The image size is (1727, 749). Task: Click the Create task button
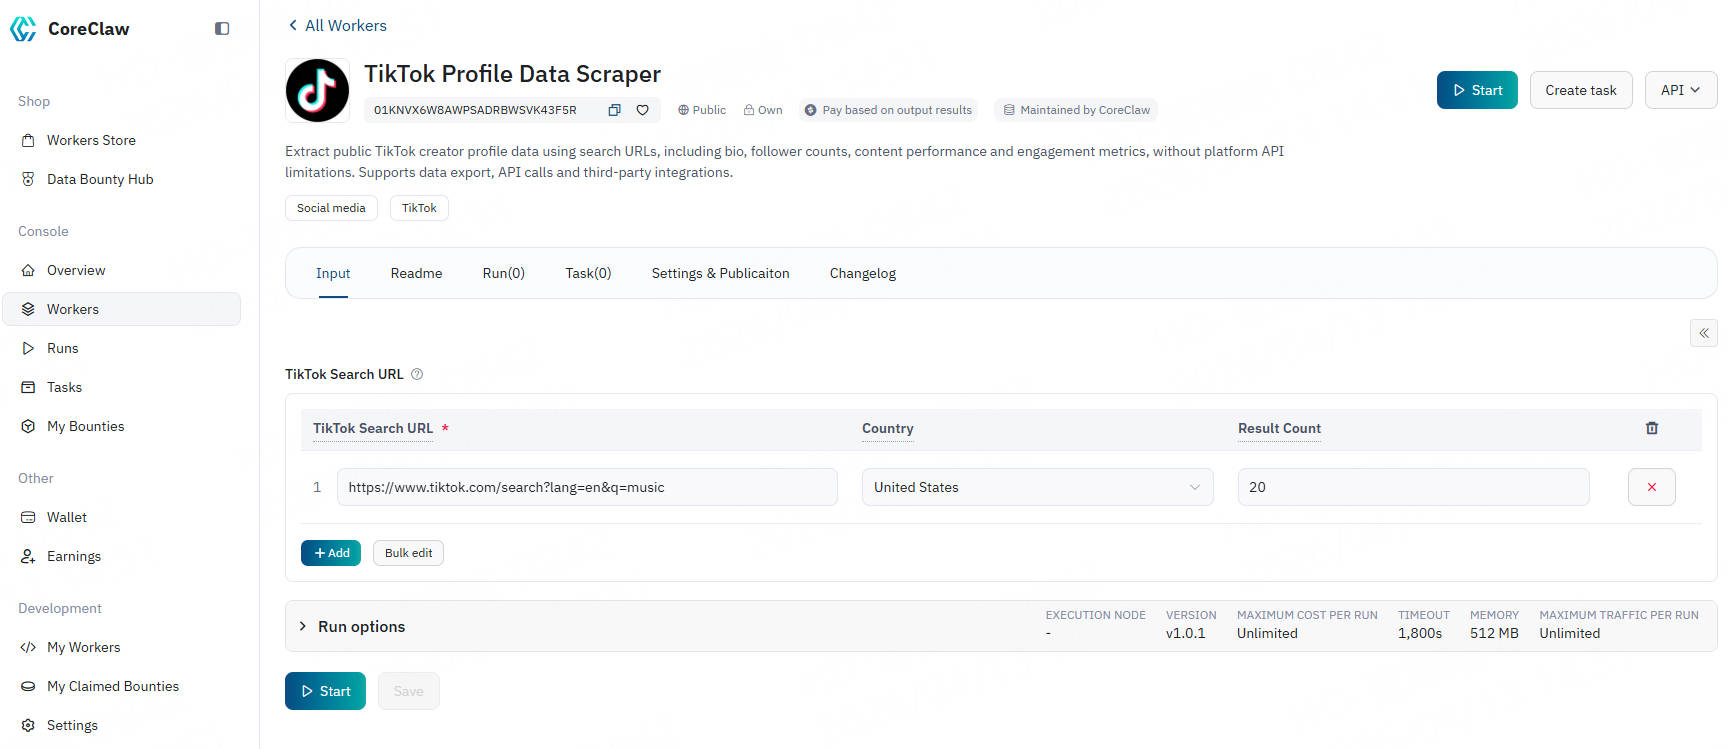pyautogui.click(x=1580, y=90)
